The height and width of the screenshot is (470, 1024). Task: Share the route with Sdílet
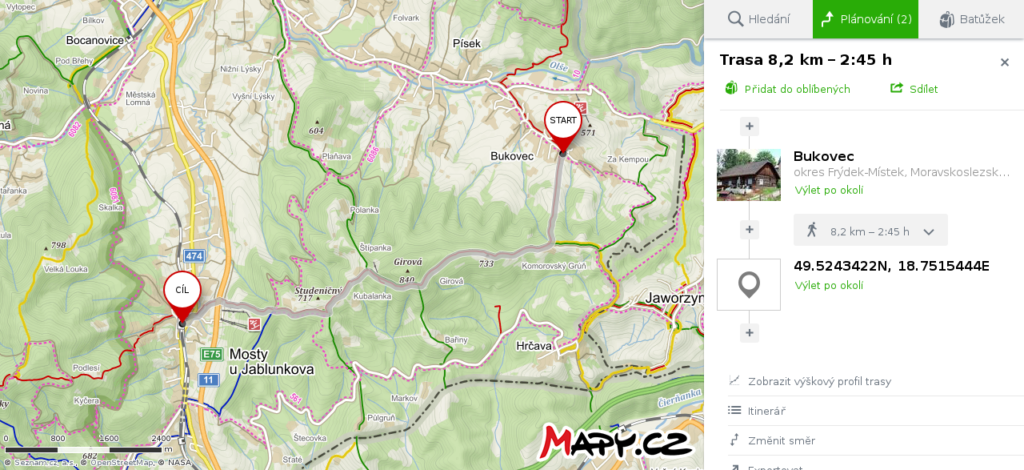tap(914, 89)
